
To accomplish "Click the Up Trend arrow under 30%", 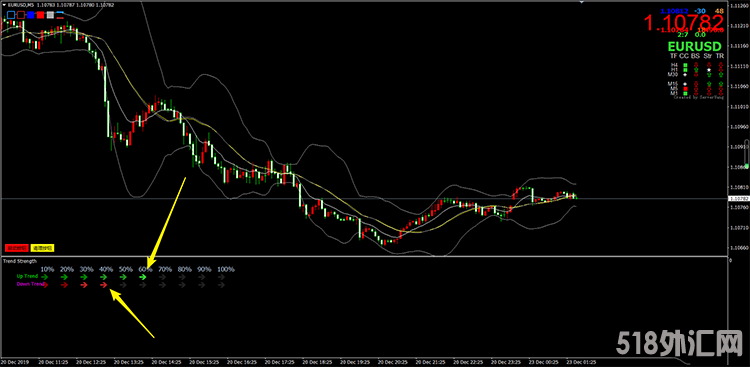I will (x=84, y=277).
